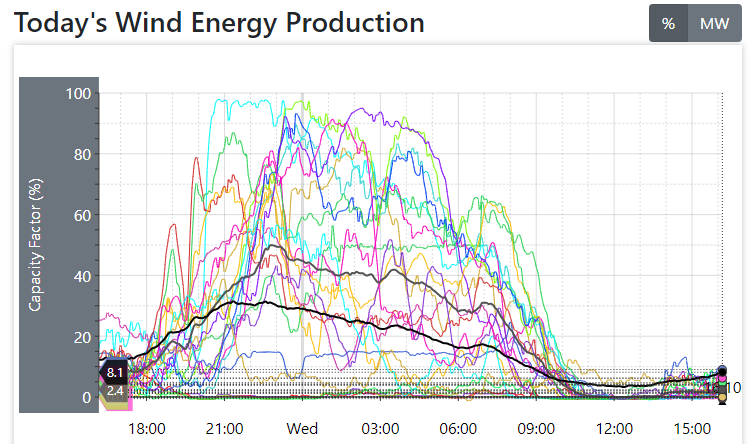Click the 100 tick on the y-axis

78,94
